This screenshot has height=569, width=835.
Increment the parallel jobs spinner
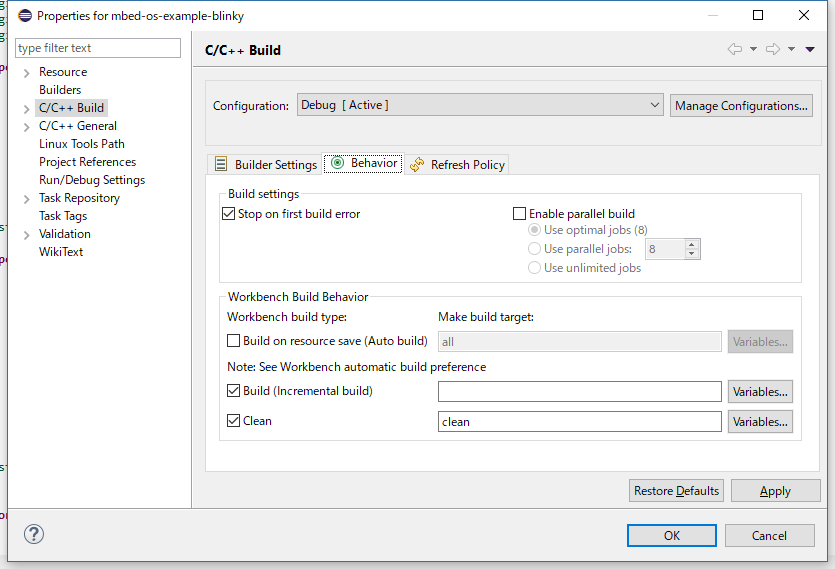[692, 245]
